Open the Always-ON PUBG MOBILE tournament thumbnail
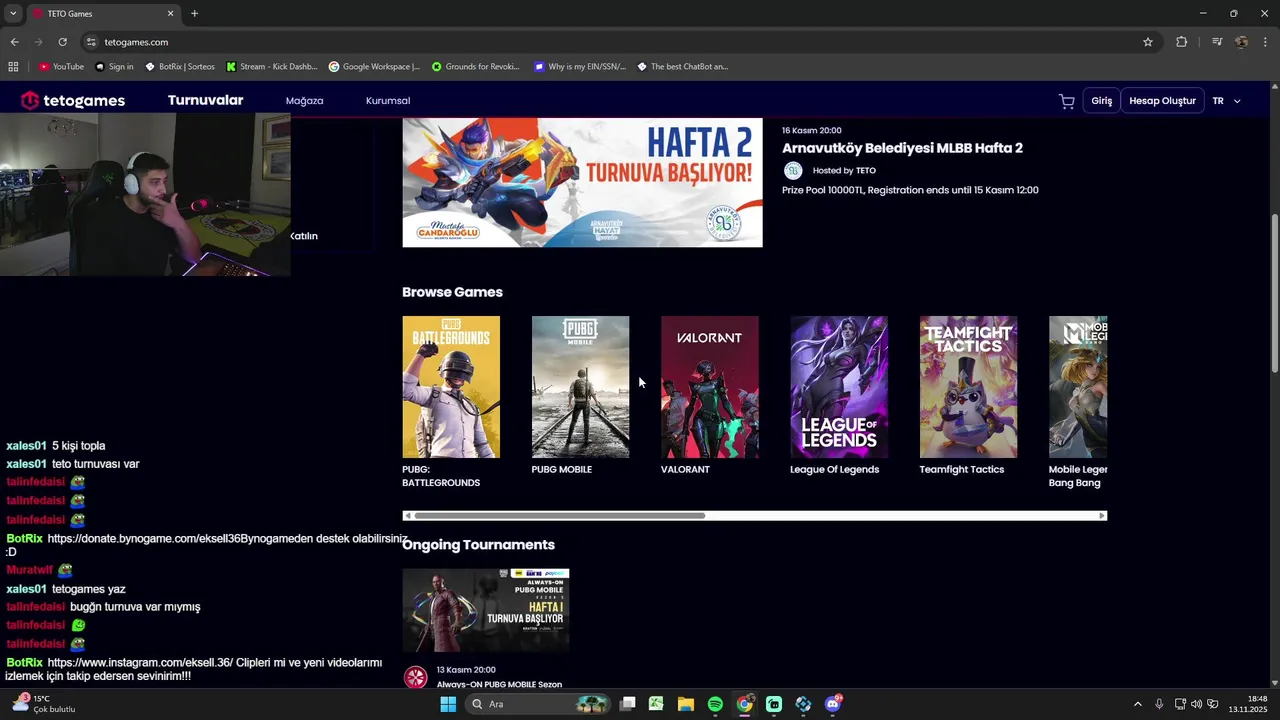The image size is (1280, 720). [486, 610]
